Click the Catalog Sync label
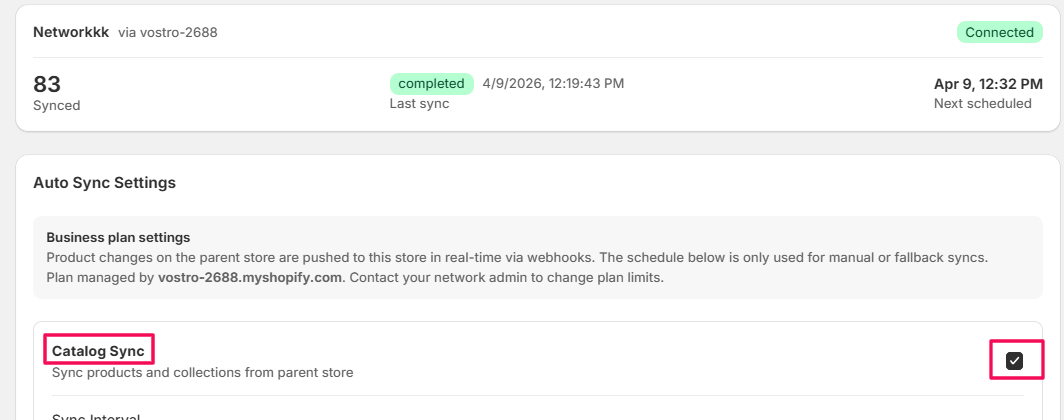The image size is (1064, 420). 98,351
